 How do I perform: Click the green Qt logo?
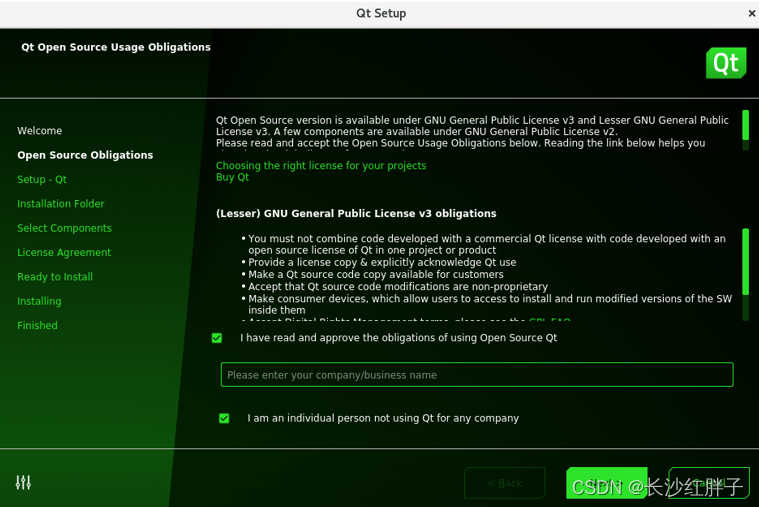click(x=726, y=63)
